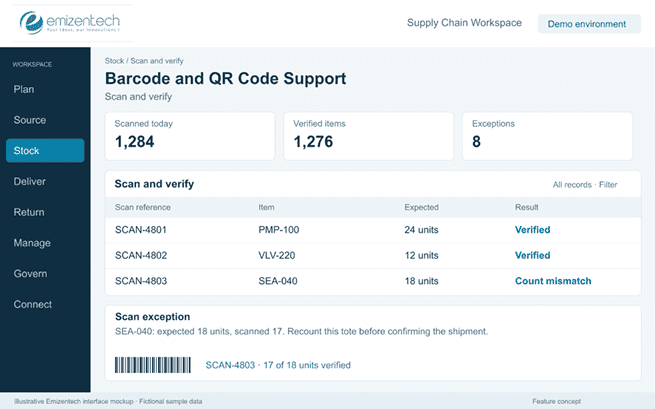Click item PMP-100
The width and height of the screenshot is (655, 409).
[279, 230]
